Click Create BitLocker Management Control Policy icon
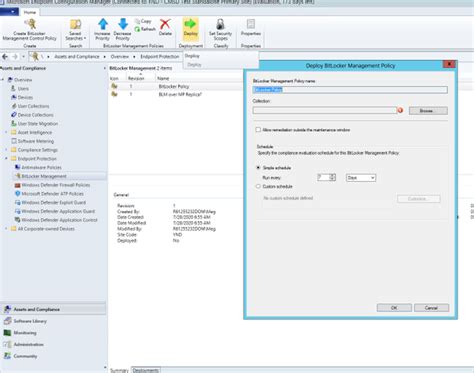The width and height of the screenshot is (474, 373). tap(30, 24)
